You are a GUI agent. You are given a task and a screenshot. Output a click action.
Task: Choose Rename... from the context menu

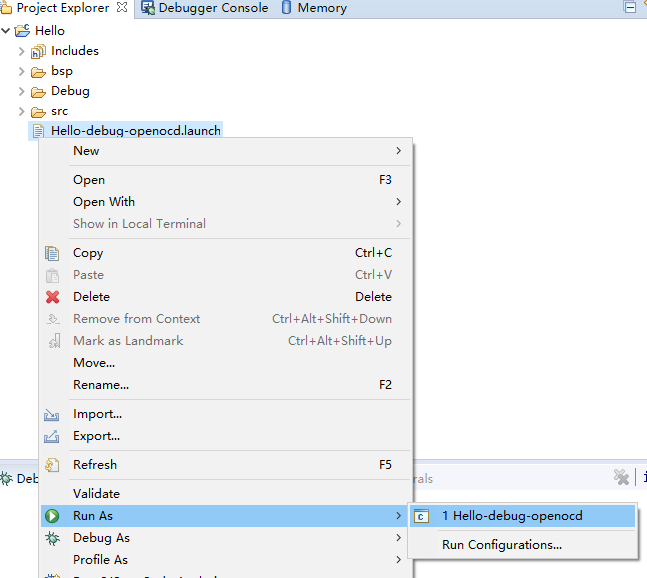point(100,385)
